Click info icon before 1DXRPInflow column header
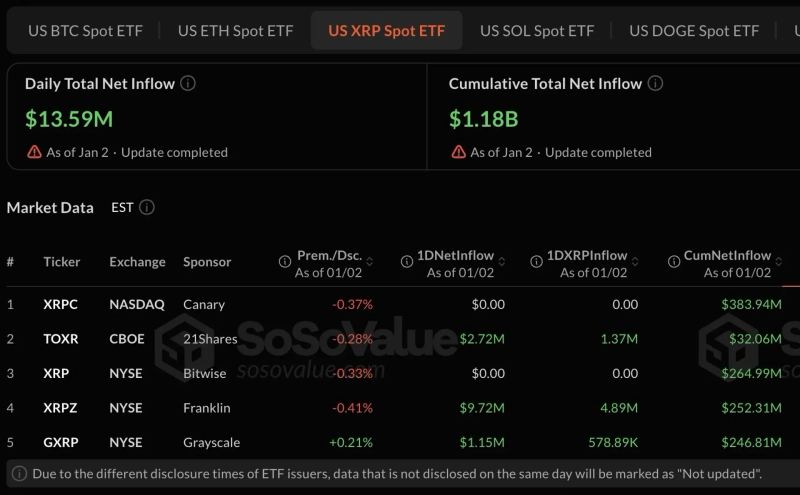 tap(536, 262)
